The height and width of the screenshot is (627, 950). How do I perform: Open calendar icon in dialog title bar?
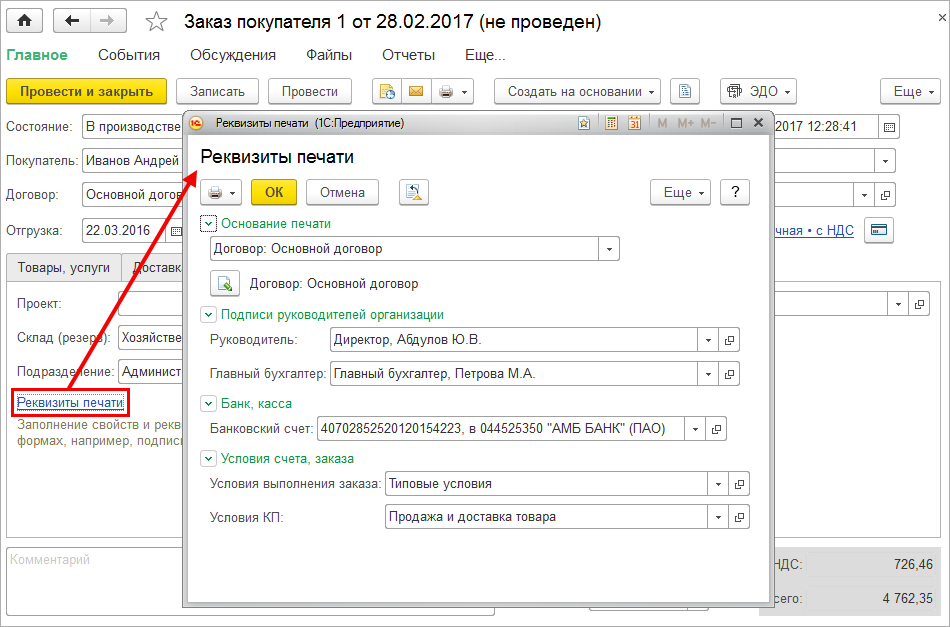click(x=634, y=124)
